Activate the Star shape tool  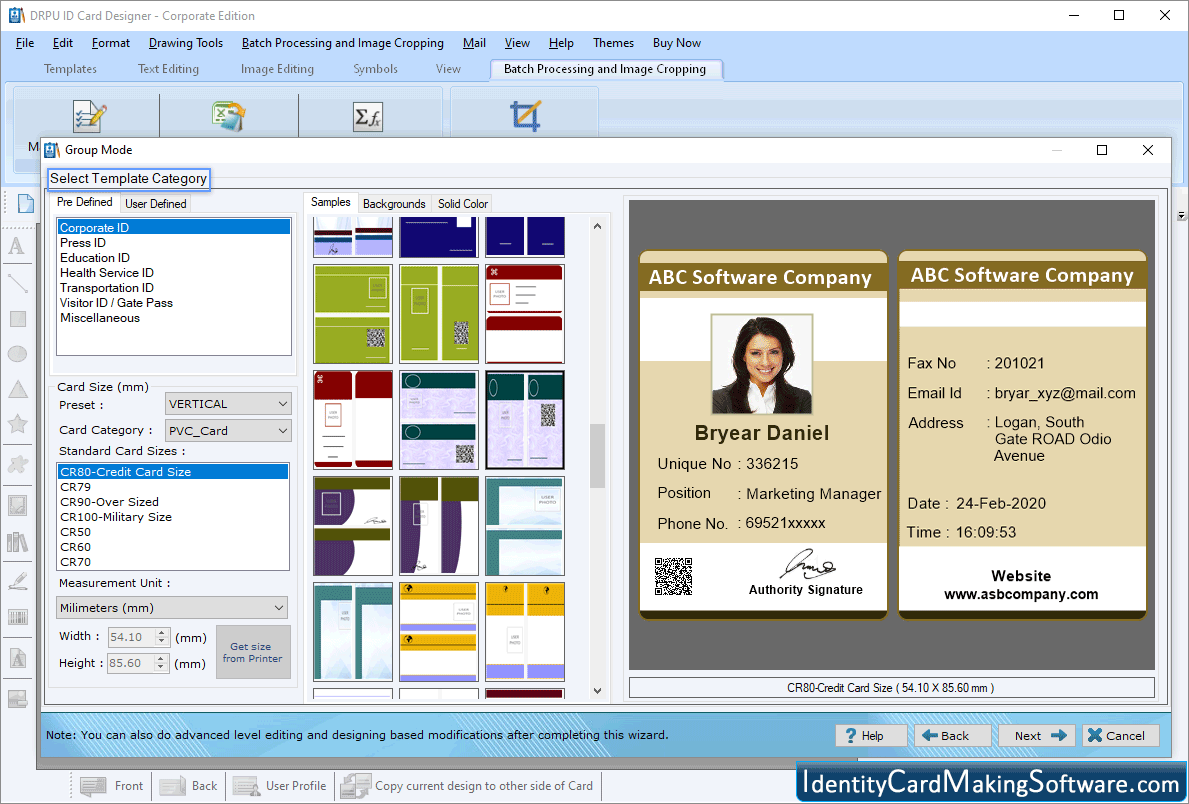(17, 424)
